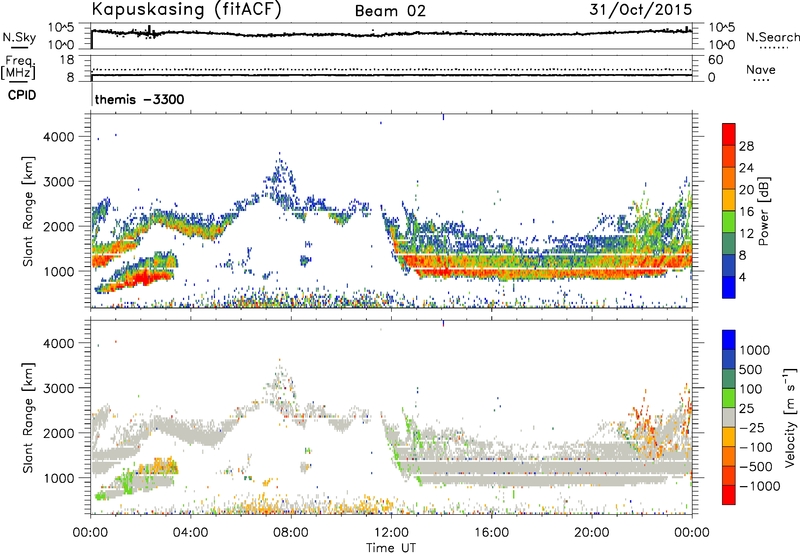The image size is (800, 554).
Task: Pick the yellow velocity segment between -25 and -100
Action: tap(729, 437)
